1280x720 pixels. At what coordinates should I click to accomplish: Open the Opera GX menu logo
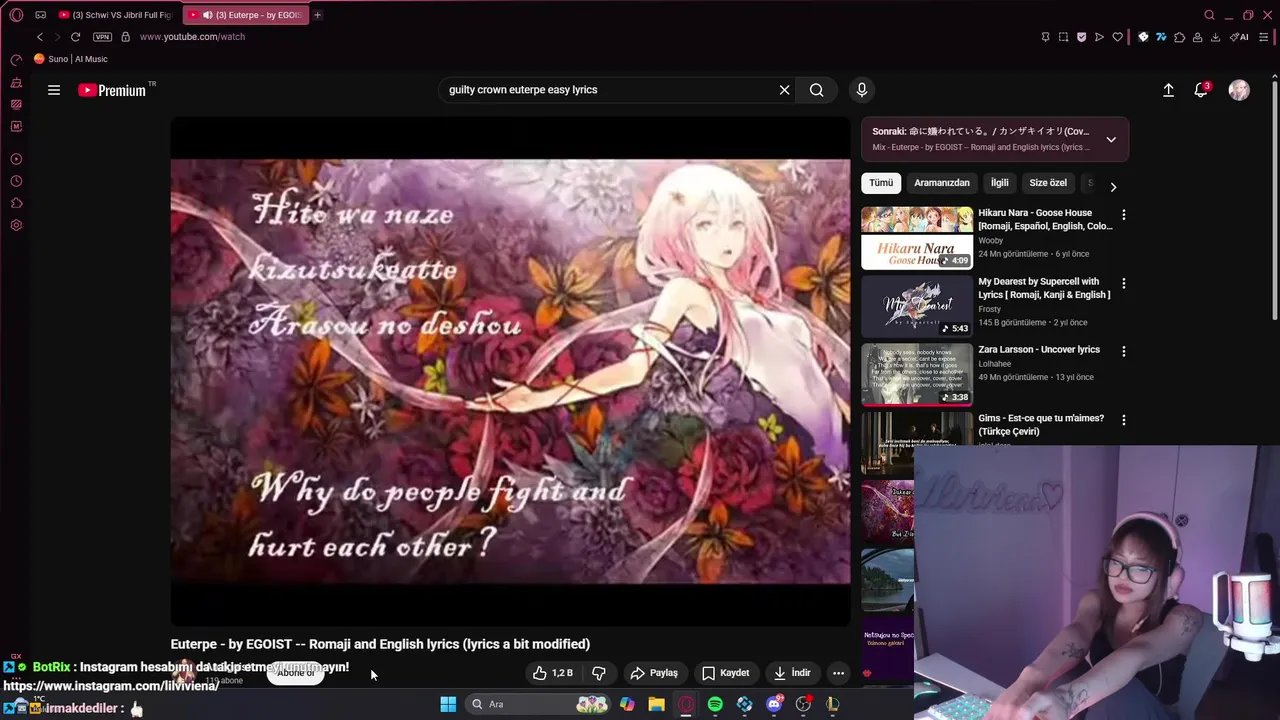tap(16, 15)
